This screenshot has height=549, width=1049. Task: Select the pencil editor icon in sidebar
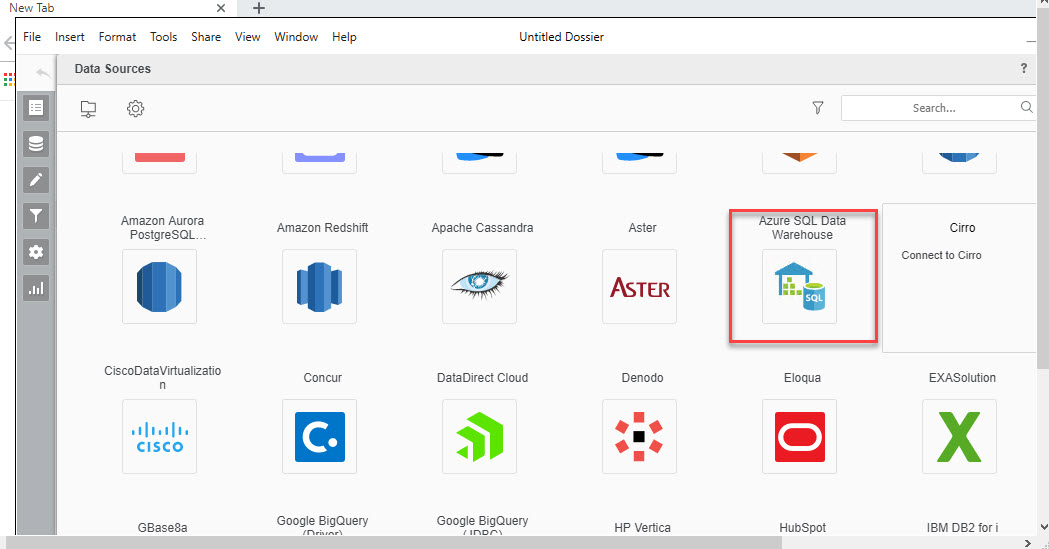click(x=36, y=180)
